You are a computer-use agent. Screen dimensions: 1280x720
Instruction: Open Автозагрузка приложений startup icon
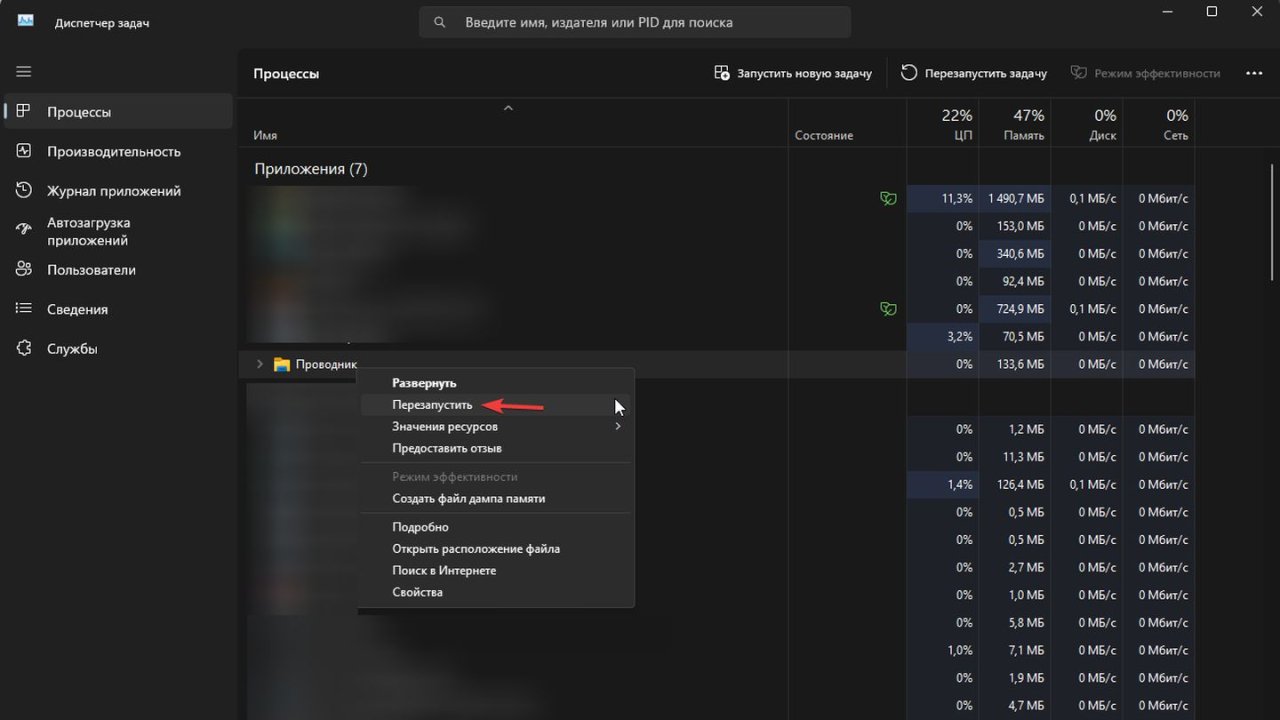[x=24, y=231]
